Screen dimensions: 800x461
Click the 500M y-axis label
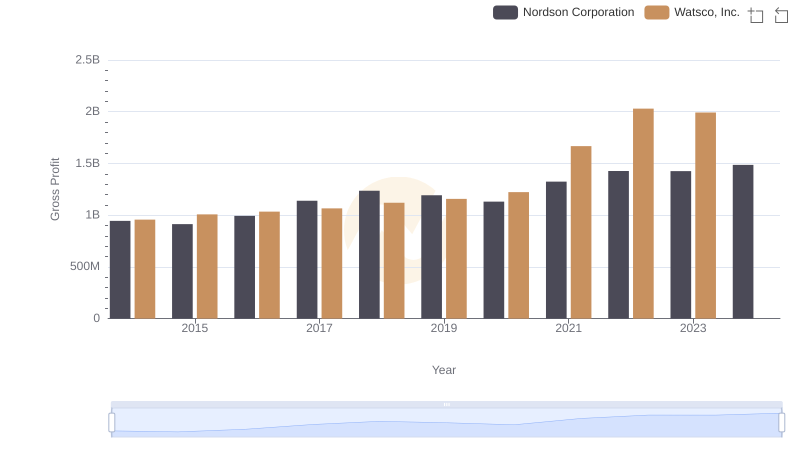(x=85, y=266)
